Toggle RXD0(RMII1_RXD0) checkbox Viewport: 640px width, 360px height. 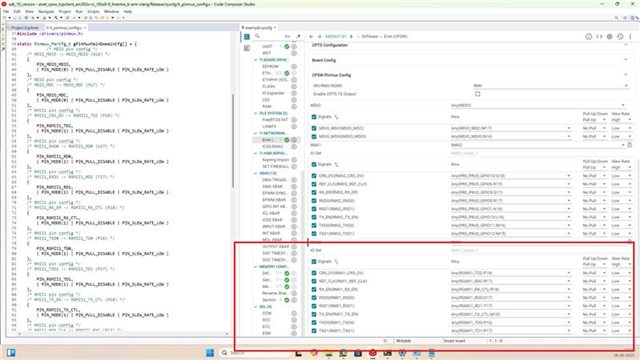(x=314, y=298)
